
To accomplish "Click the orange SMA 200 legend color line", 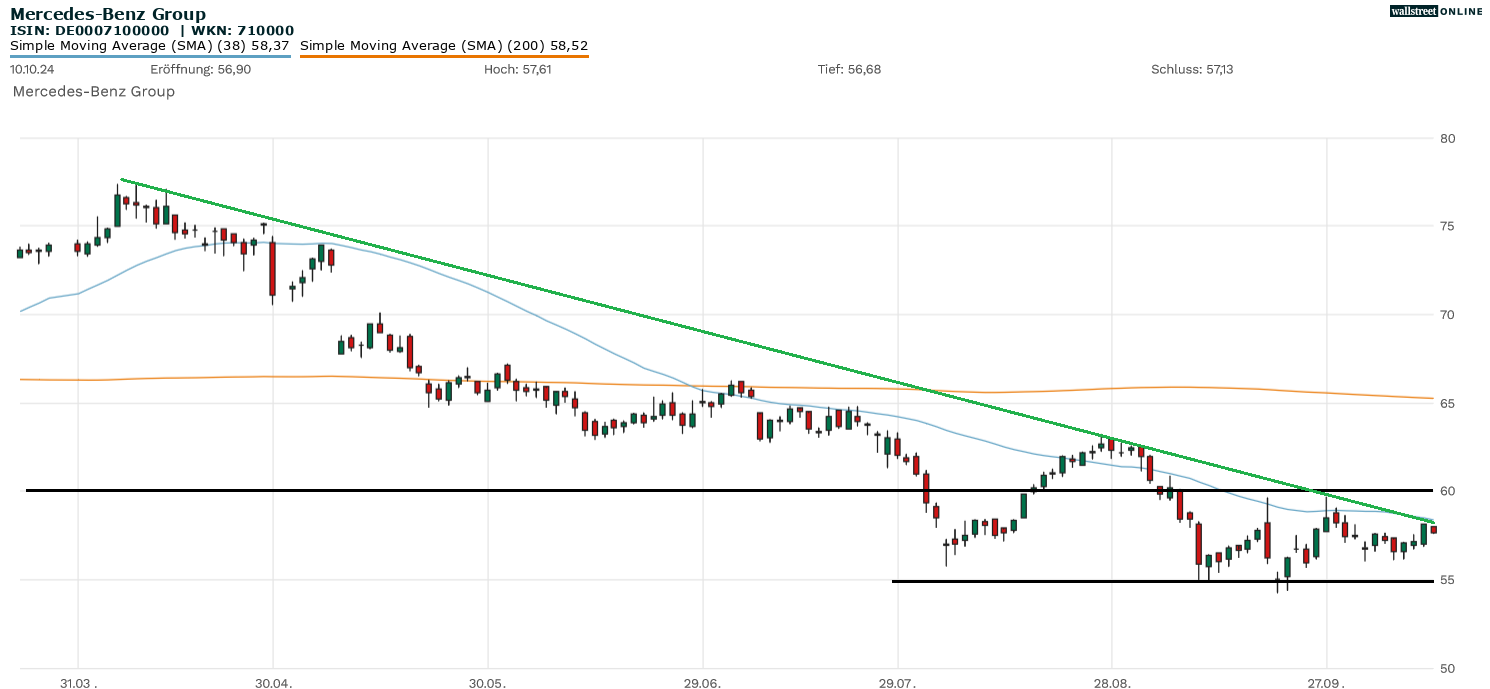I will 444,56.
